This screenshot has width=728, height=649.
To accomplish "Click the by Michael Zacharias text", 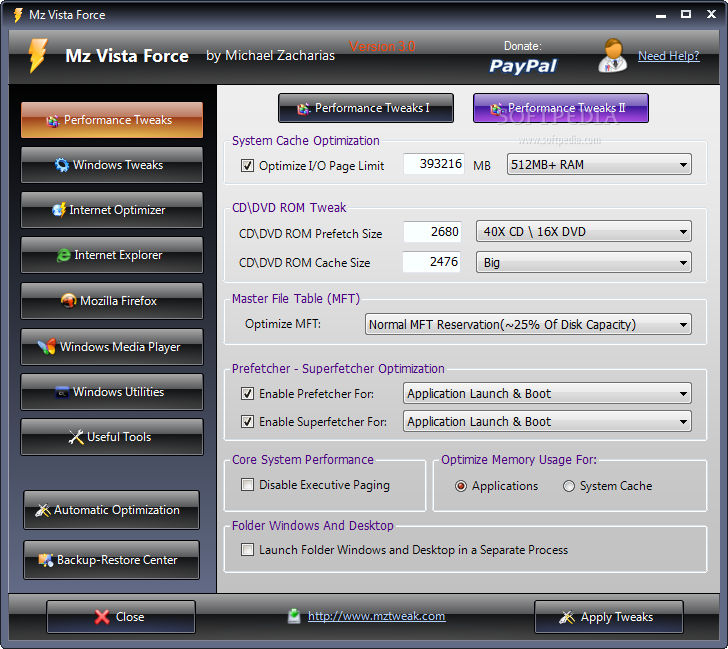I will tap(270, 56).
